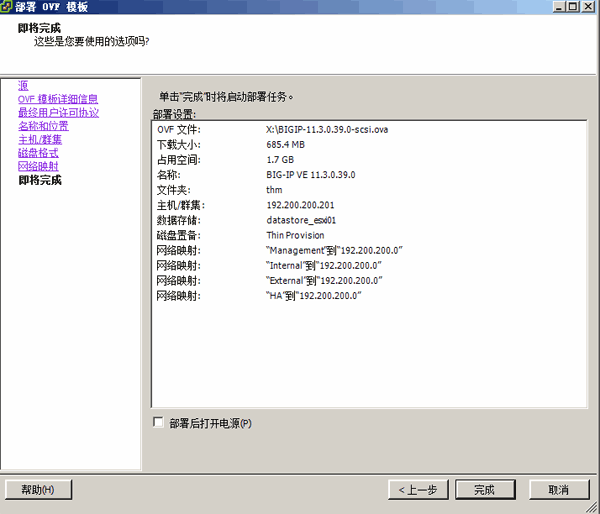Screen dimensions: 600x514
Task: Select the Internal network mapping value
Action: click(x=324, y=266)
